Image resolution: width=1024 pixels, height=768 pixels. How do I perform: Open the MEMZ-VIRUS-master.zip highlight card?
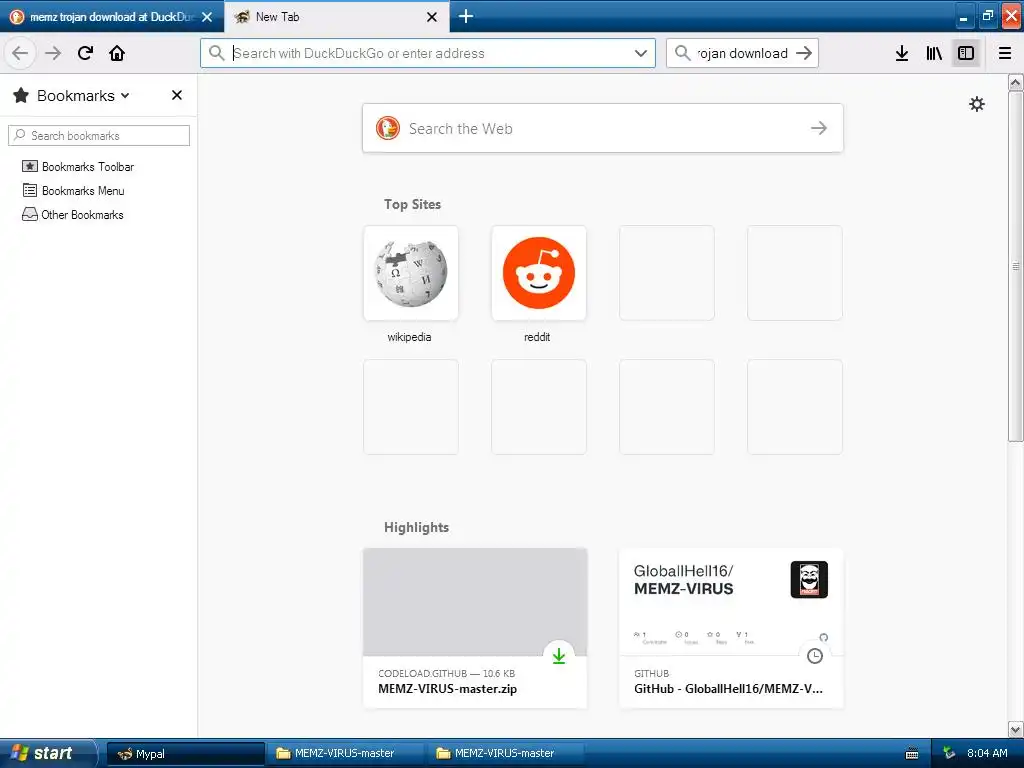[475, 628]
